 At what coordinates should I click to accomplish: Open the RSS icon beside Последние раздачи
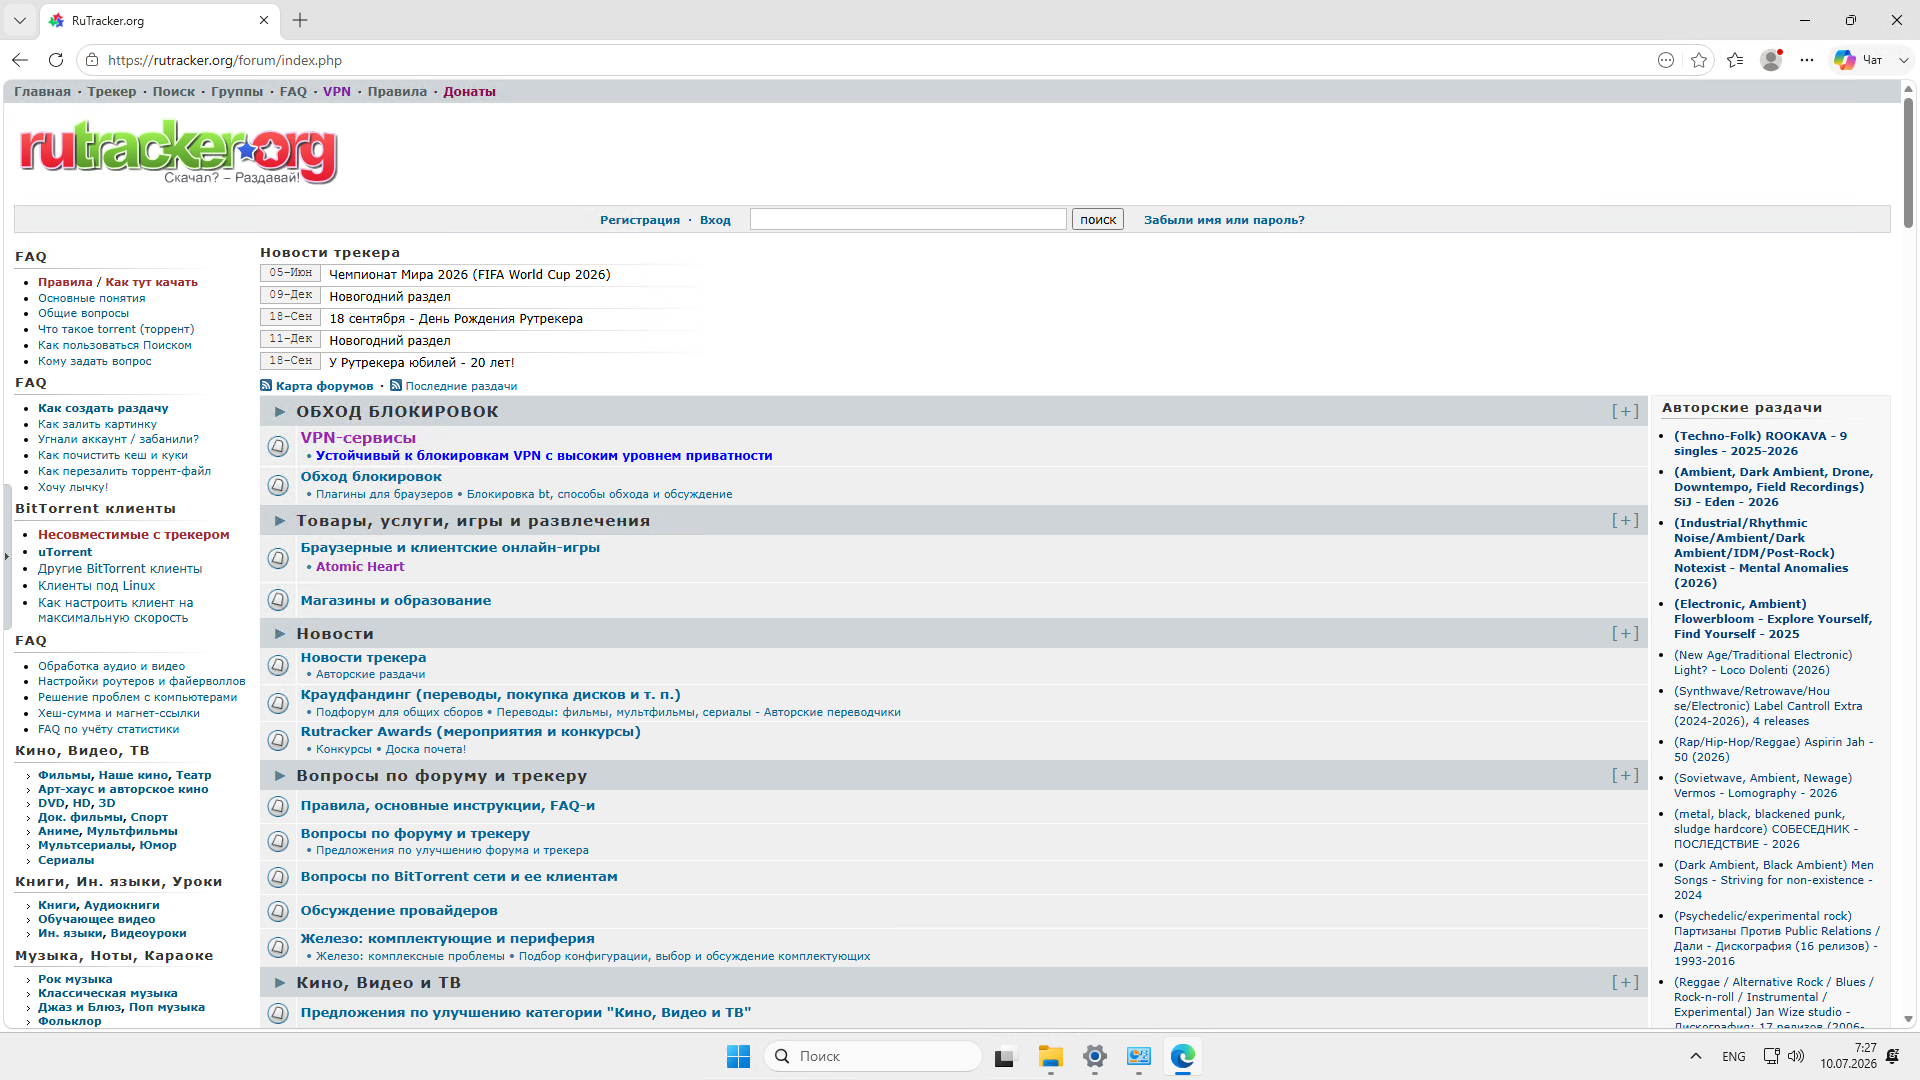[396, 385]
